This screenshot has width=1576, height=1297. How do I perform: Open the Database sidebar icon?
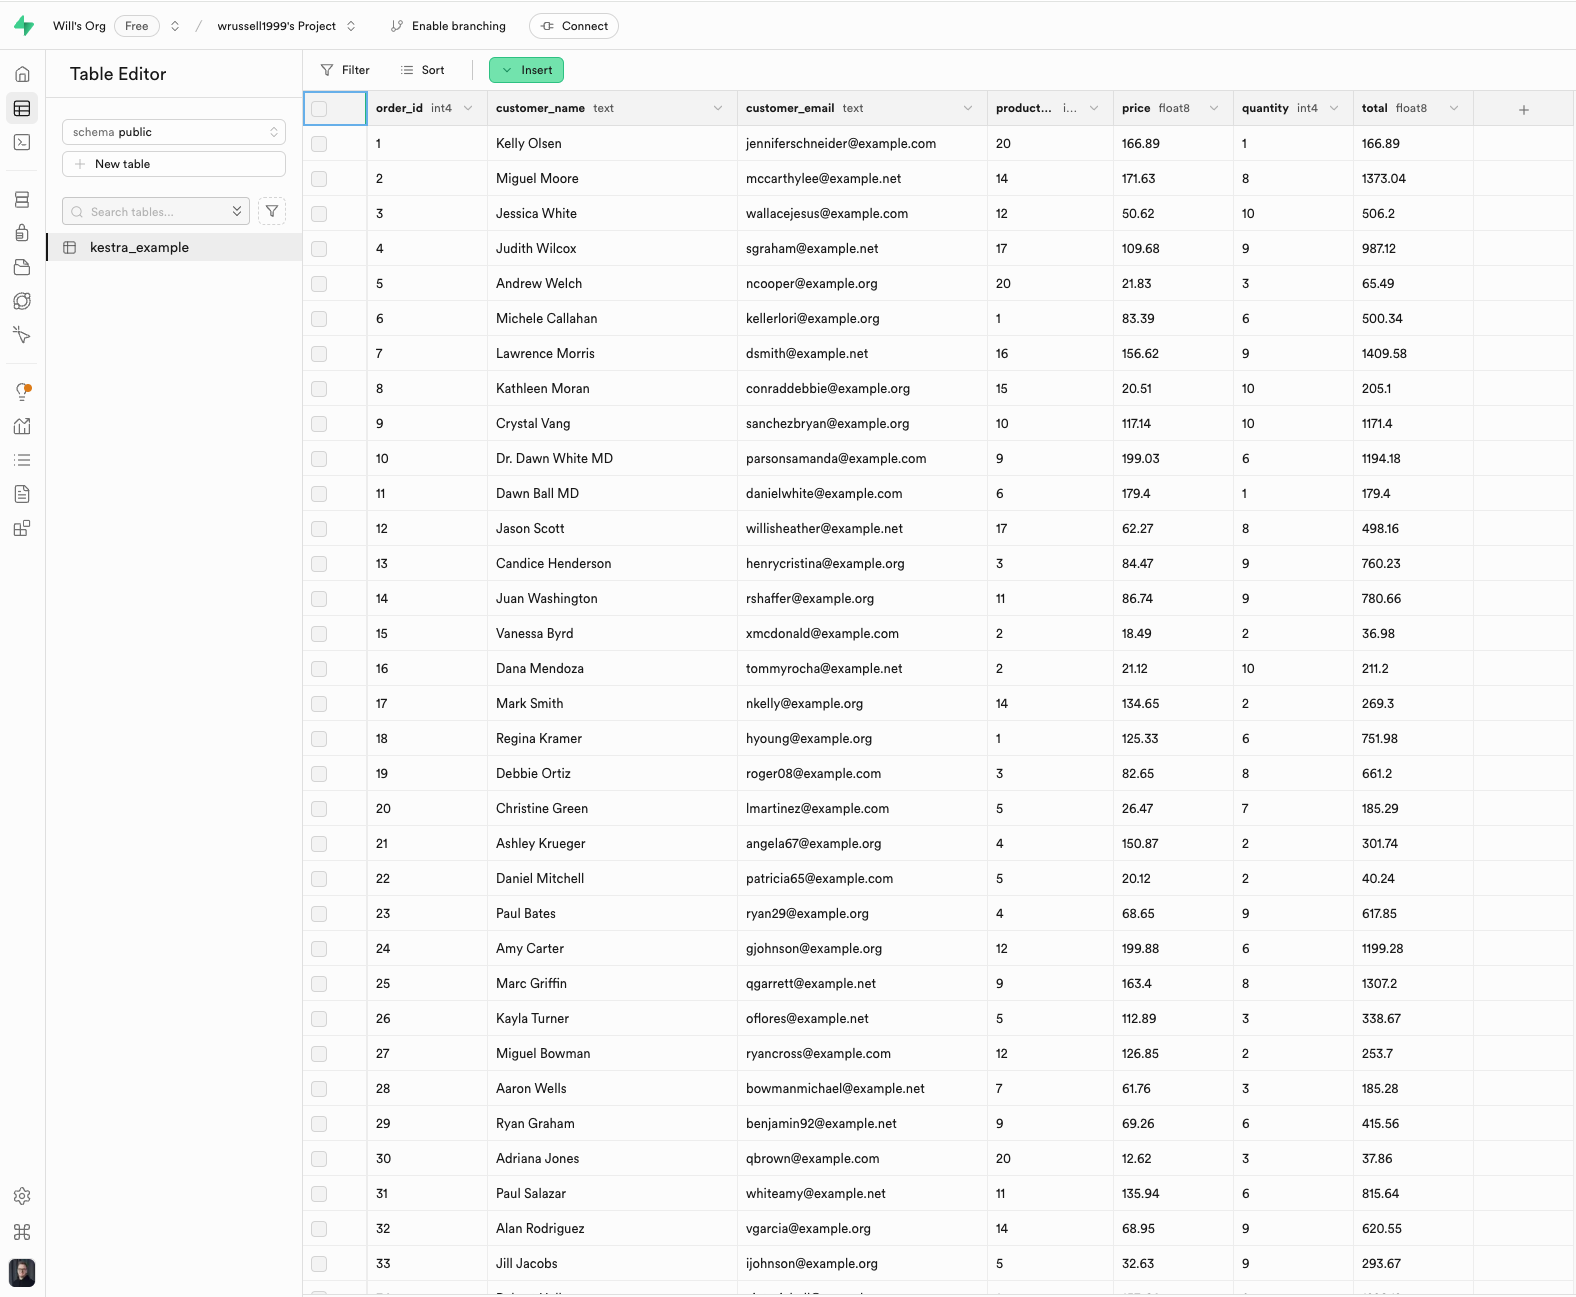pos(22,200)
